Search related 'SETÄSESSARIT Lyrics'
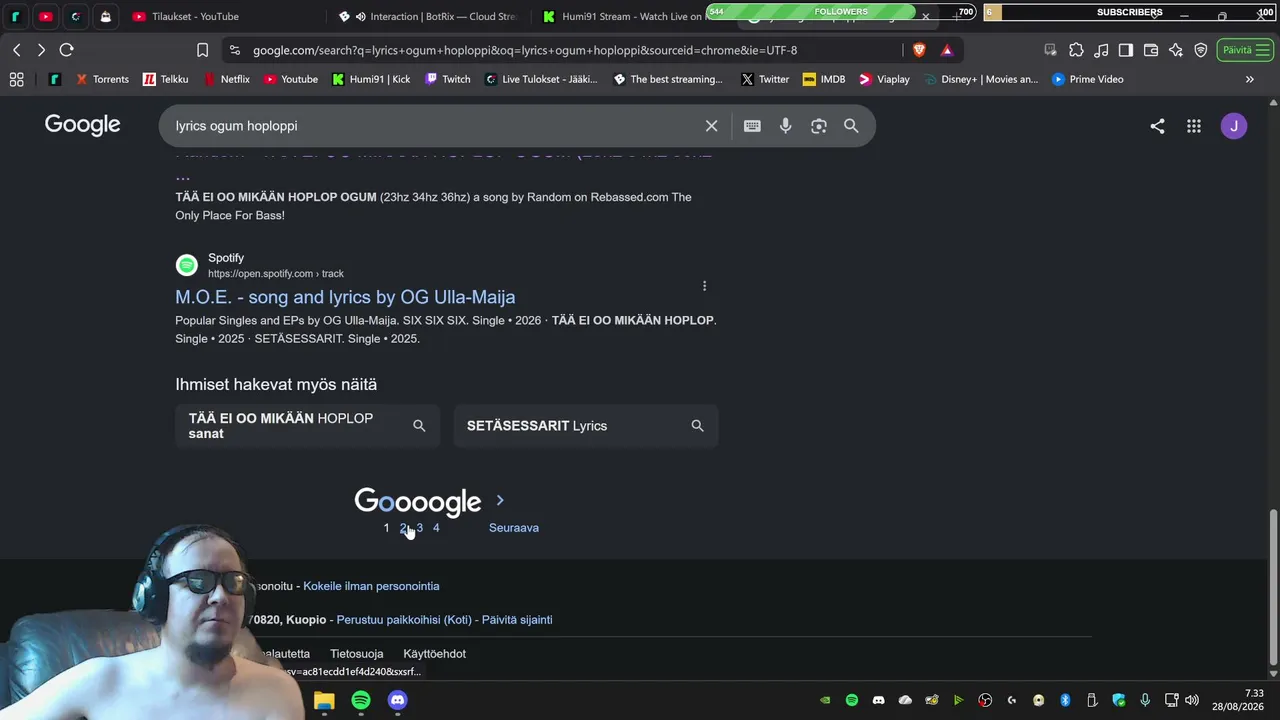The height and width of the screenshot is (720, 1280). click(586, 426)
